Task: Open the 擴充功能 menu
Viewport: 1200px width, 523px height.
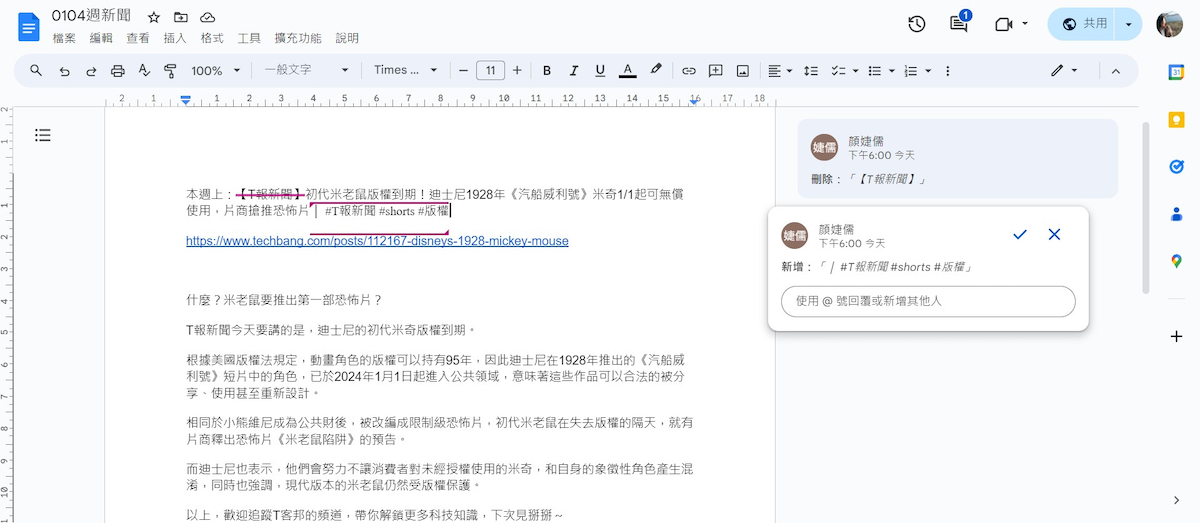Action: coord(298,38)
